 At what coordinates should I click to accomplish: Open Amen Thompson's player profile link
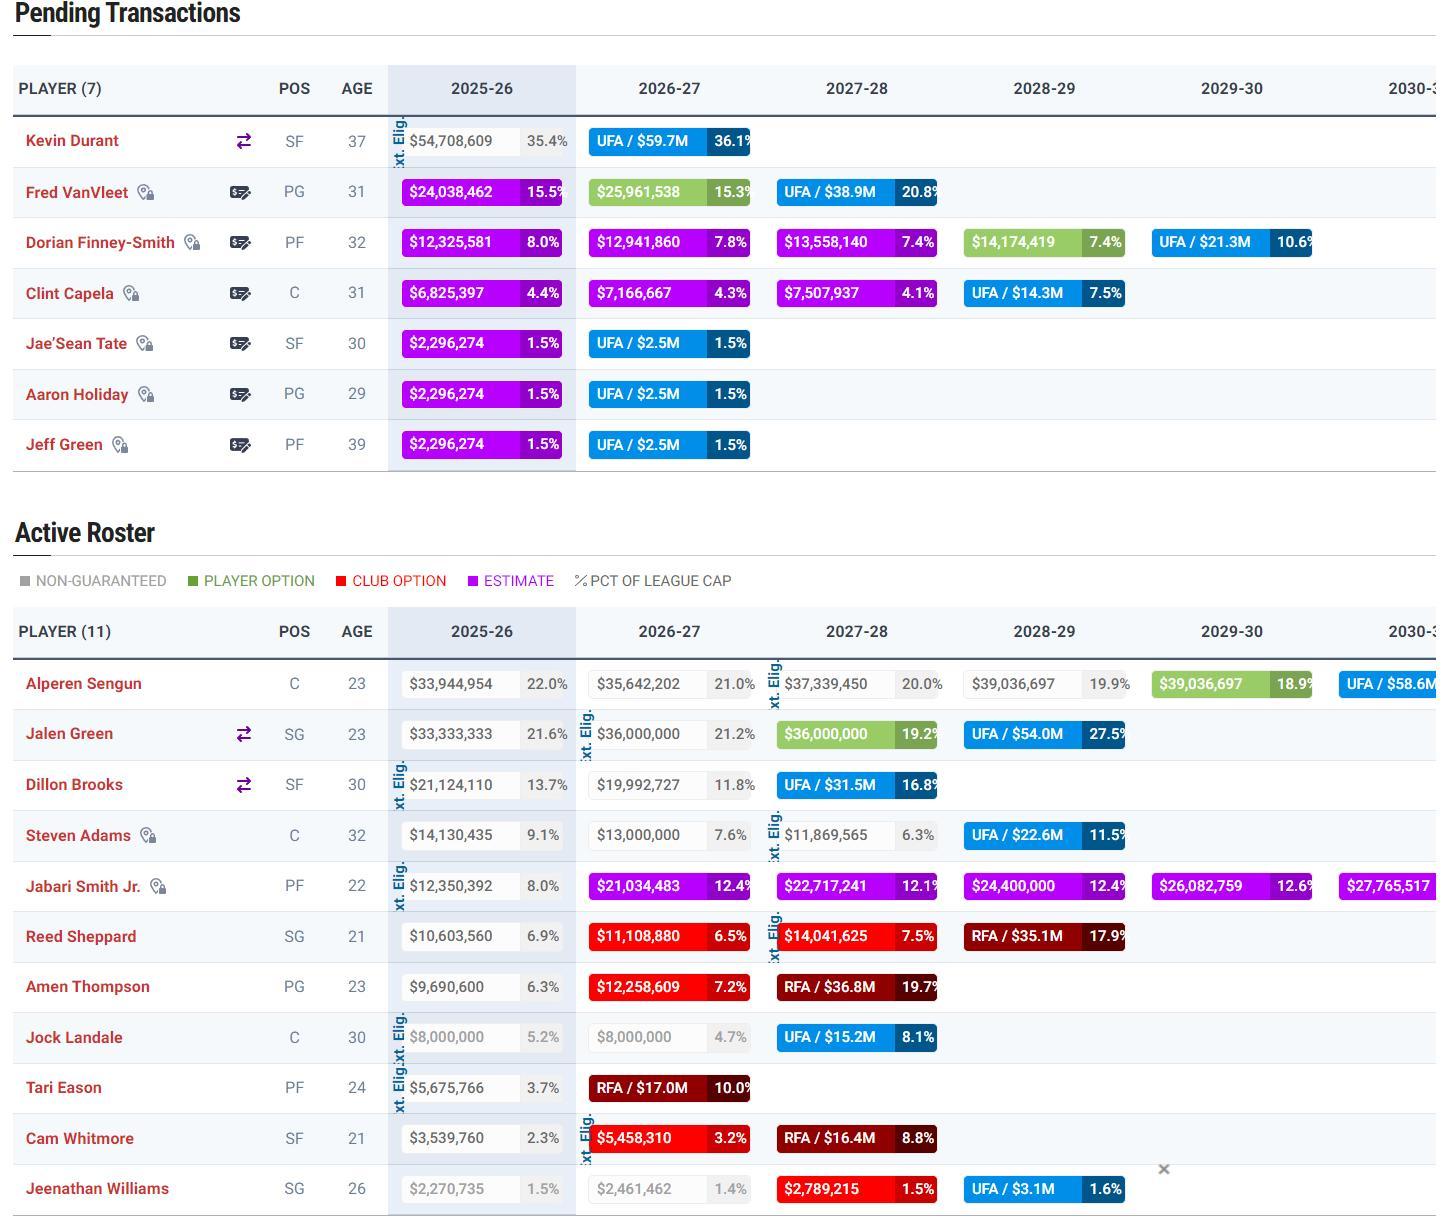[88, 987]
